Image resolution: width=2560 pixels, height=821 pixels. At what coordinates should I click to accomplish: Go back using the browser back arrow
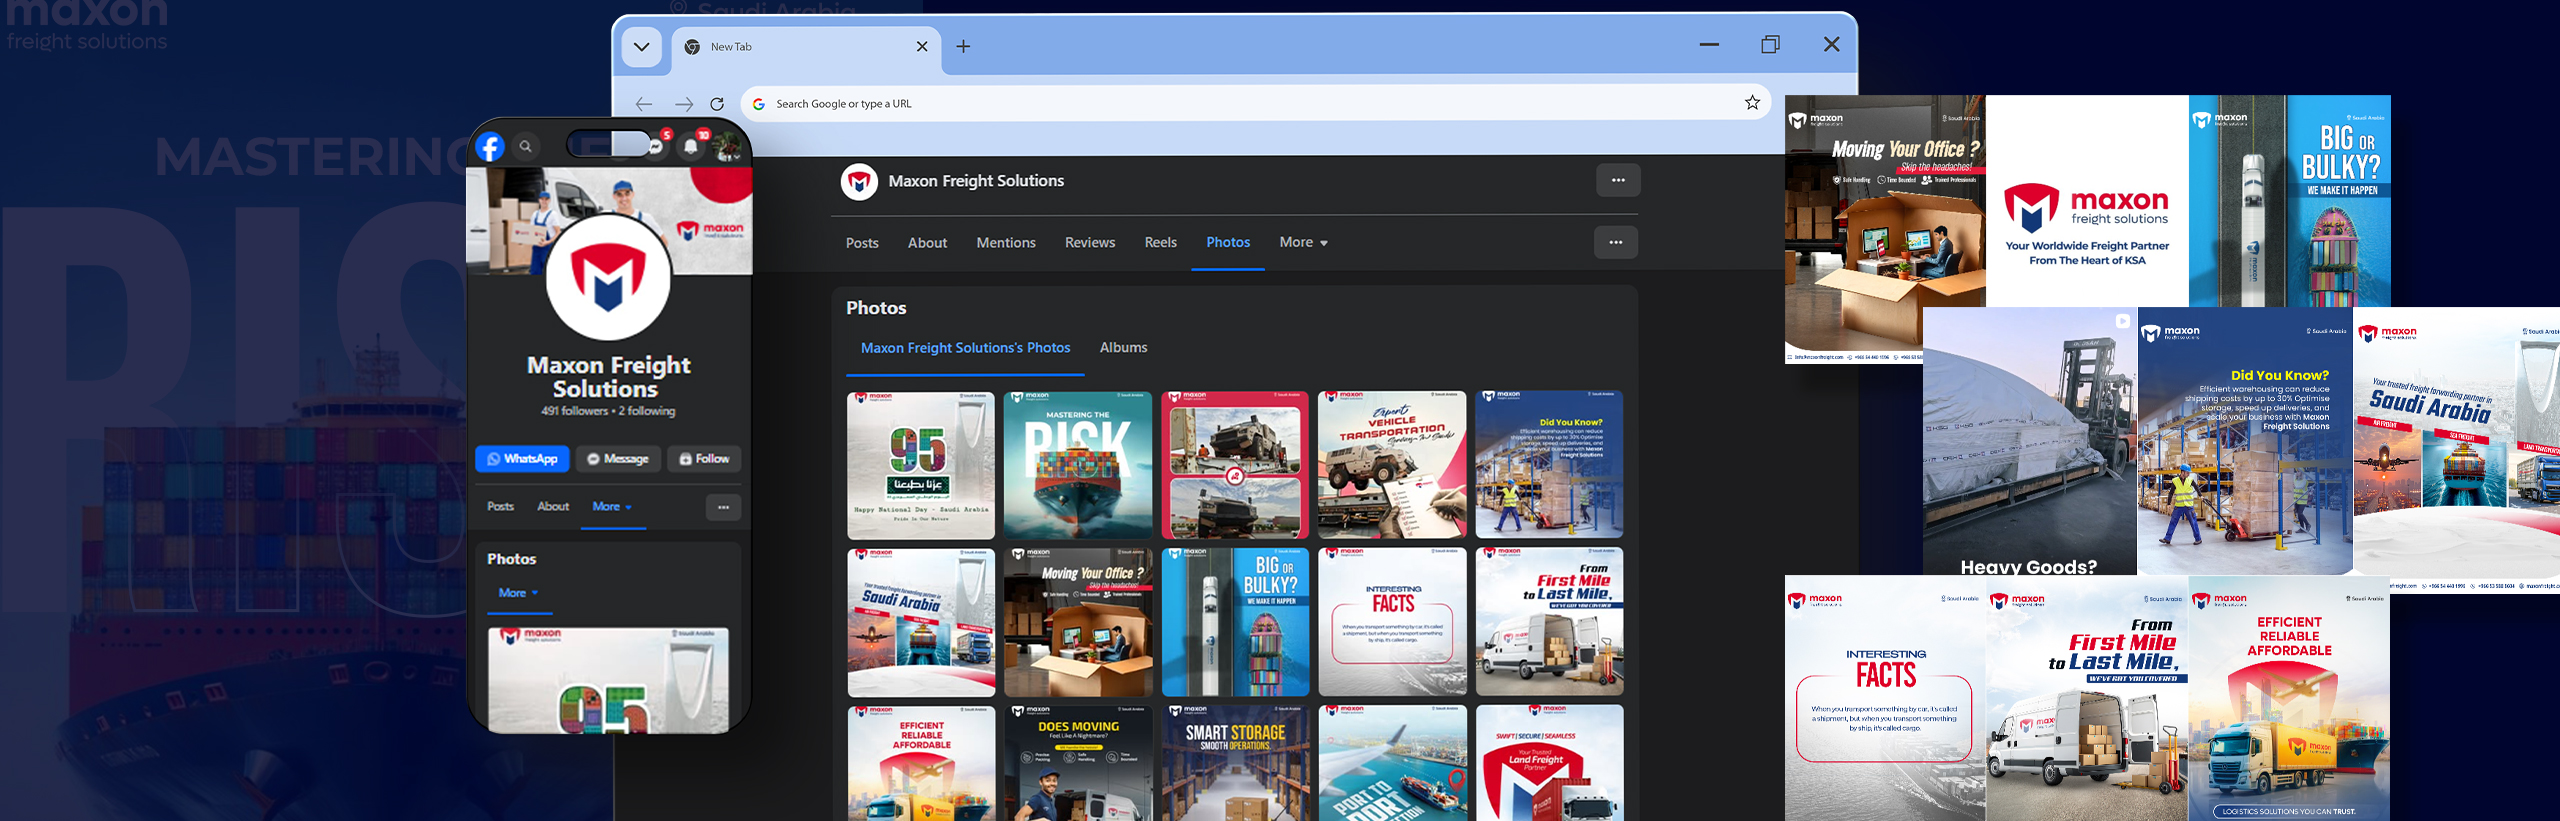pyautogui.click(x=644, y=104)
